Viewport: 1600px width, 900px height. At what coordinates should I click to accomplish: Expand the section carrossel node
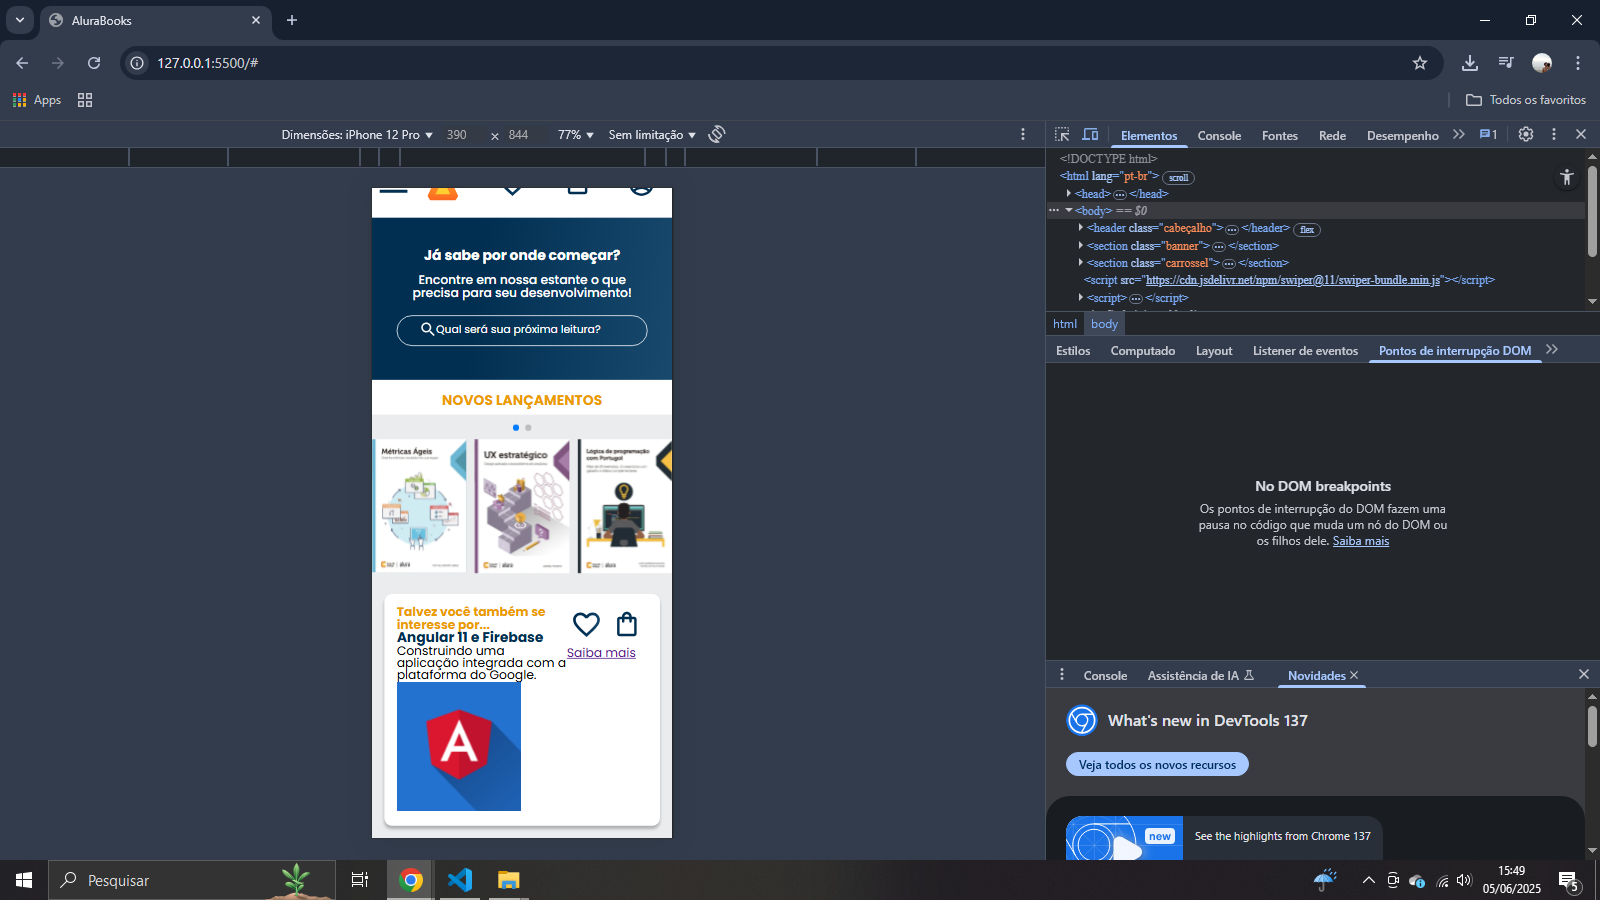point(1081,263)
